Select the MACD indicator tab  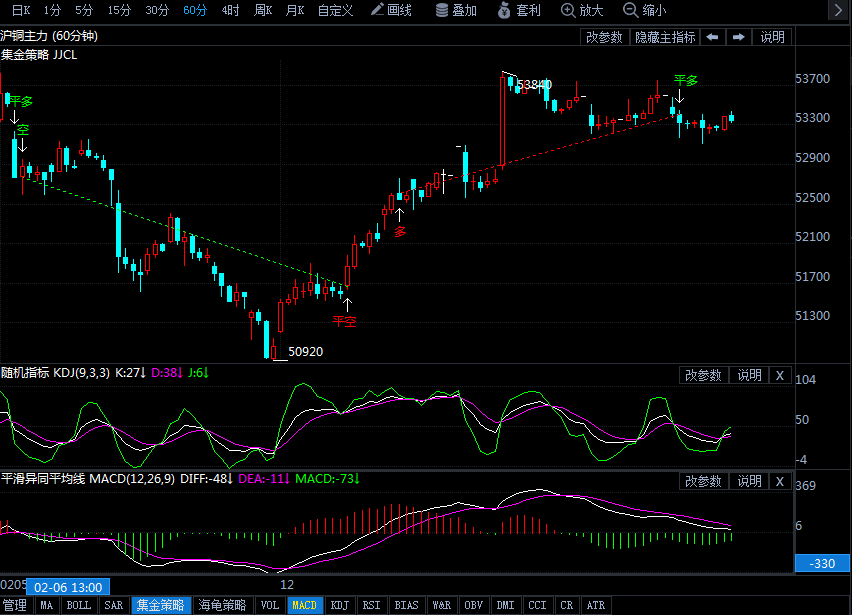click(304, 605)
